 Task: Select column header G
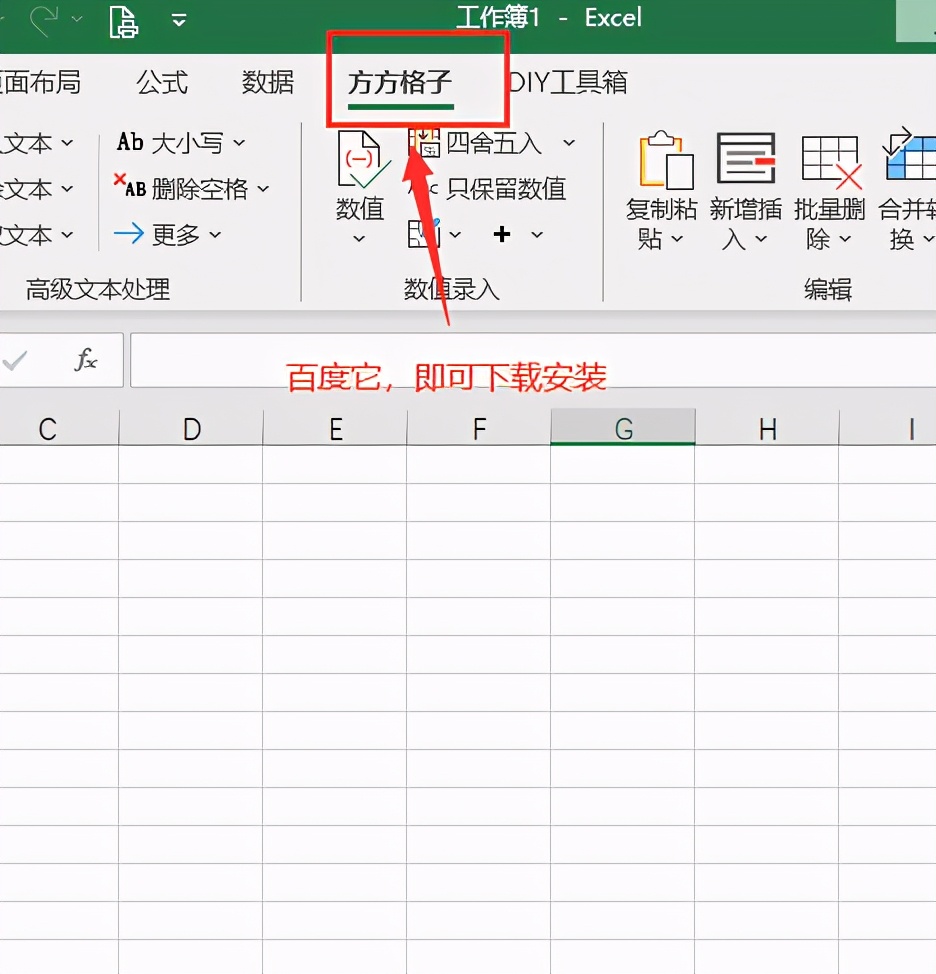[622, 427]
